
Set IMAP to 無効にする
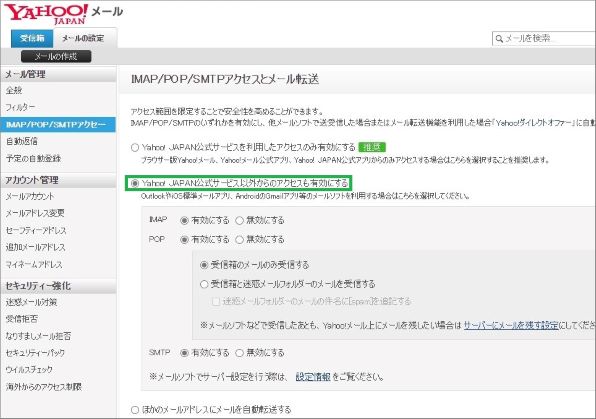[239, 221]
